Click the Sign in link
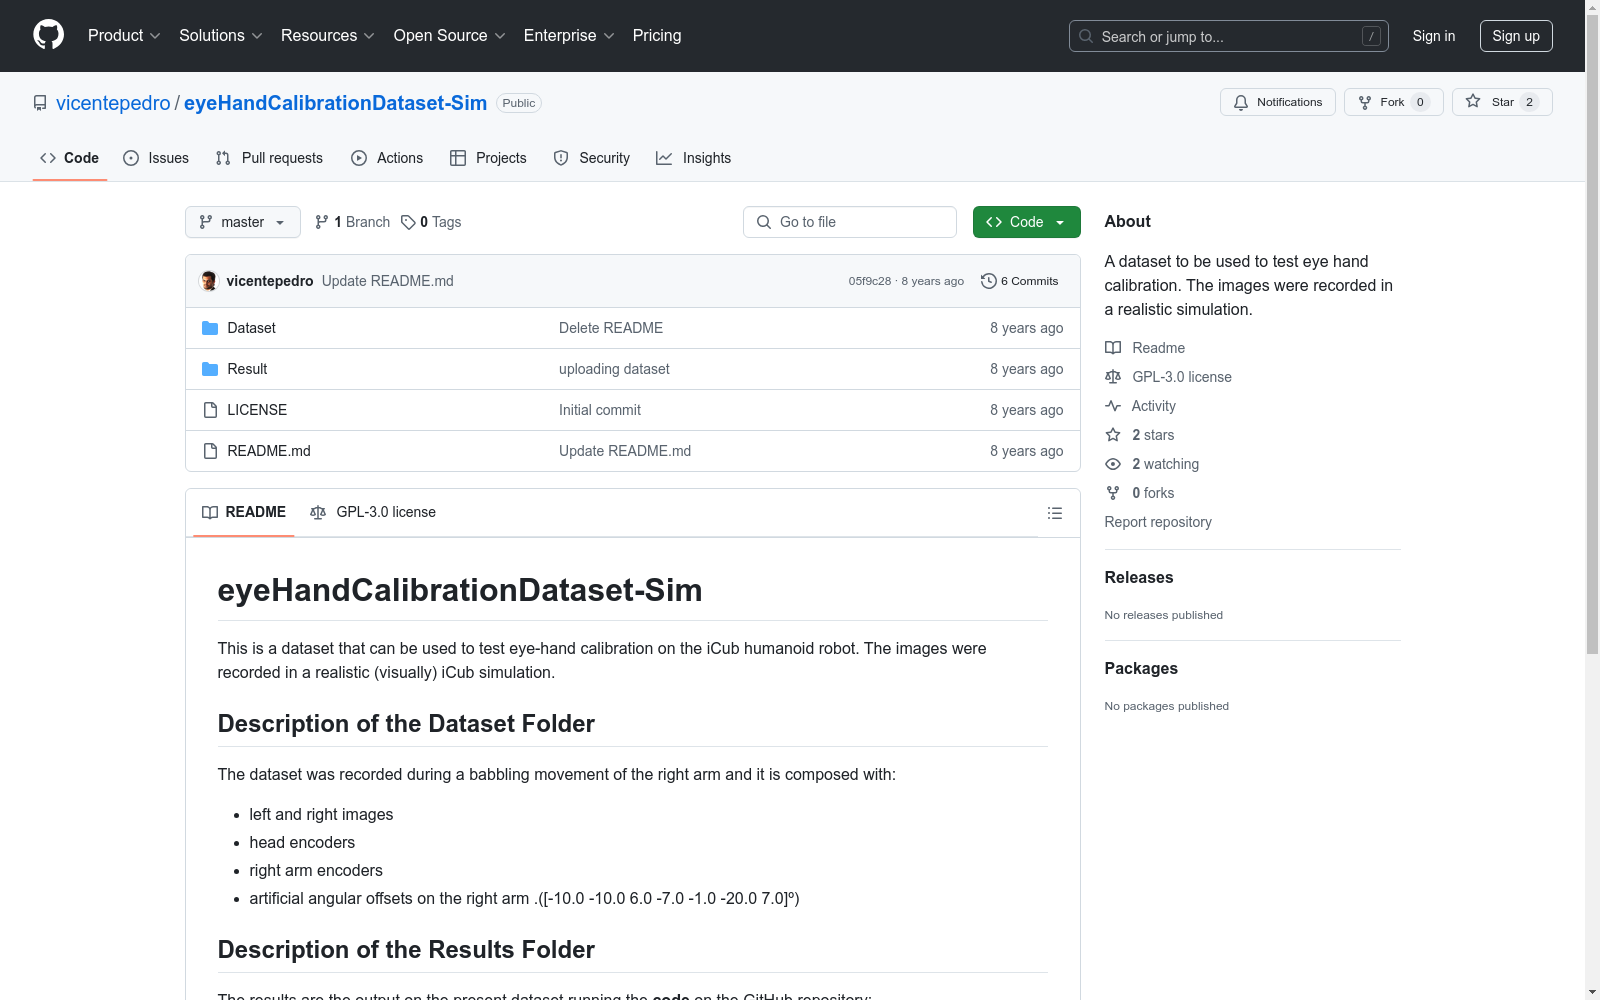1600x1000 pixels. click(x=1434, y=36)
